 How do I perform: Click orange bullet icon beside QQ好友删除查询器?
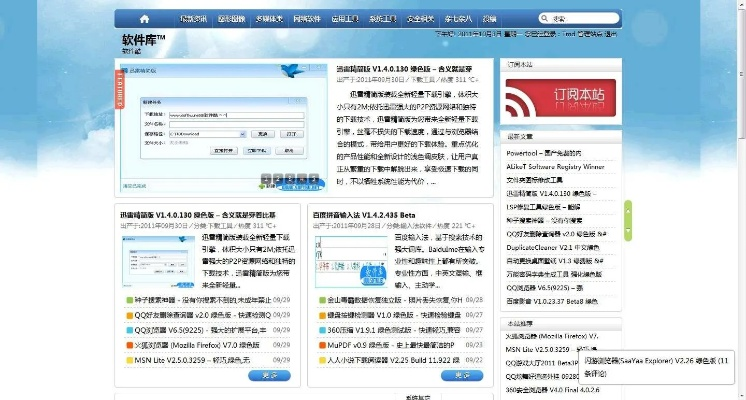click(x=129, y=314)
